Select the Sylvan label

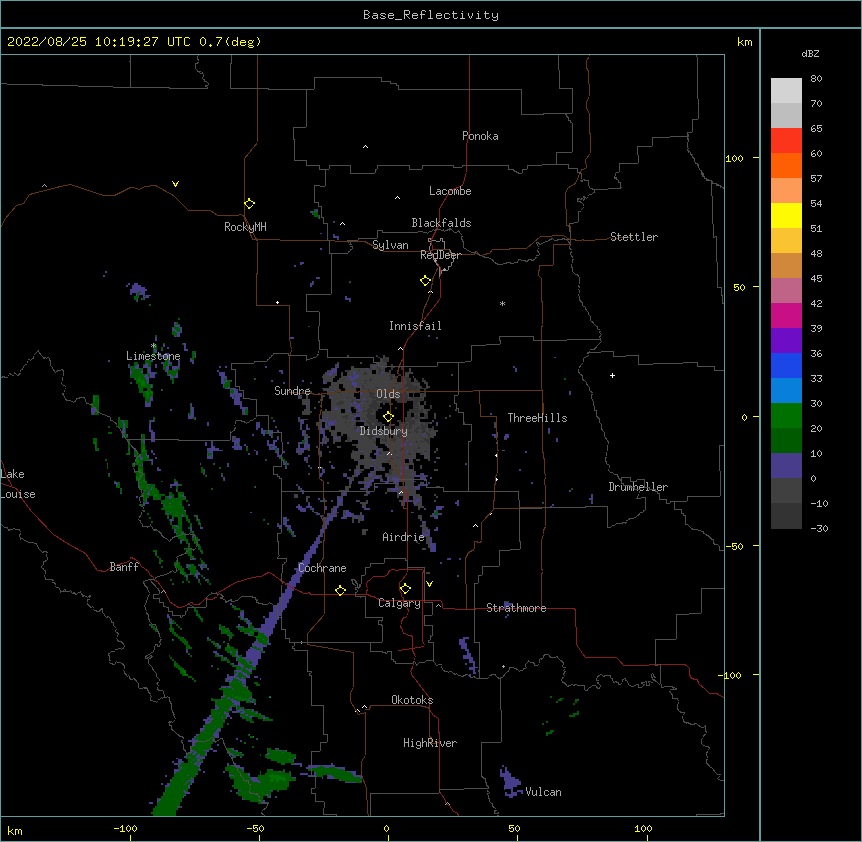click(x=390, y=245)
